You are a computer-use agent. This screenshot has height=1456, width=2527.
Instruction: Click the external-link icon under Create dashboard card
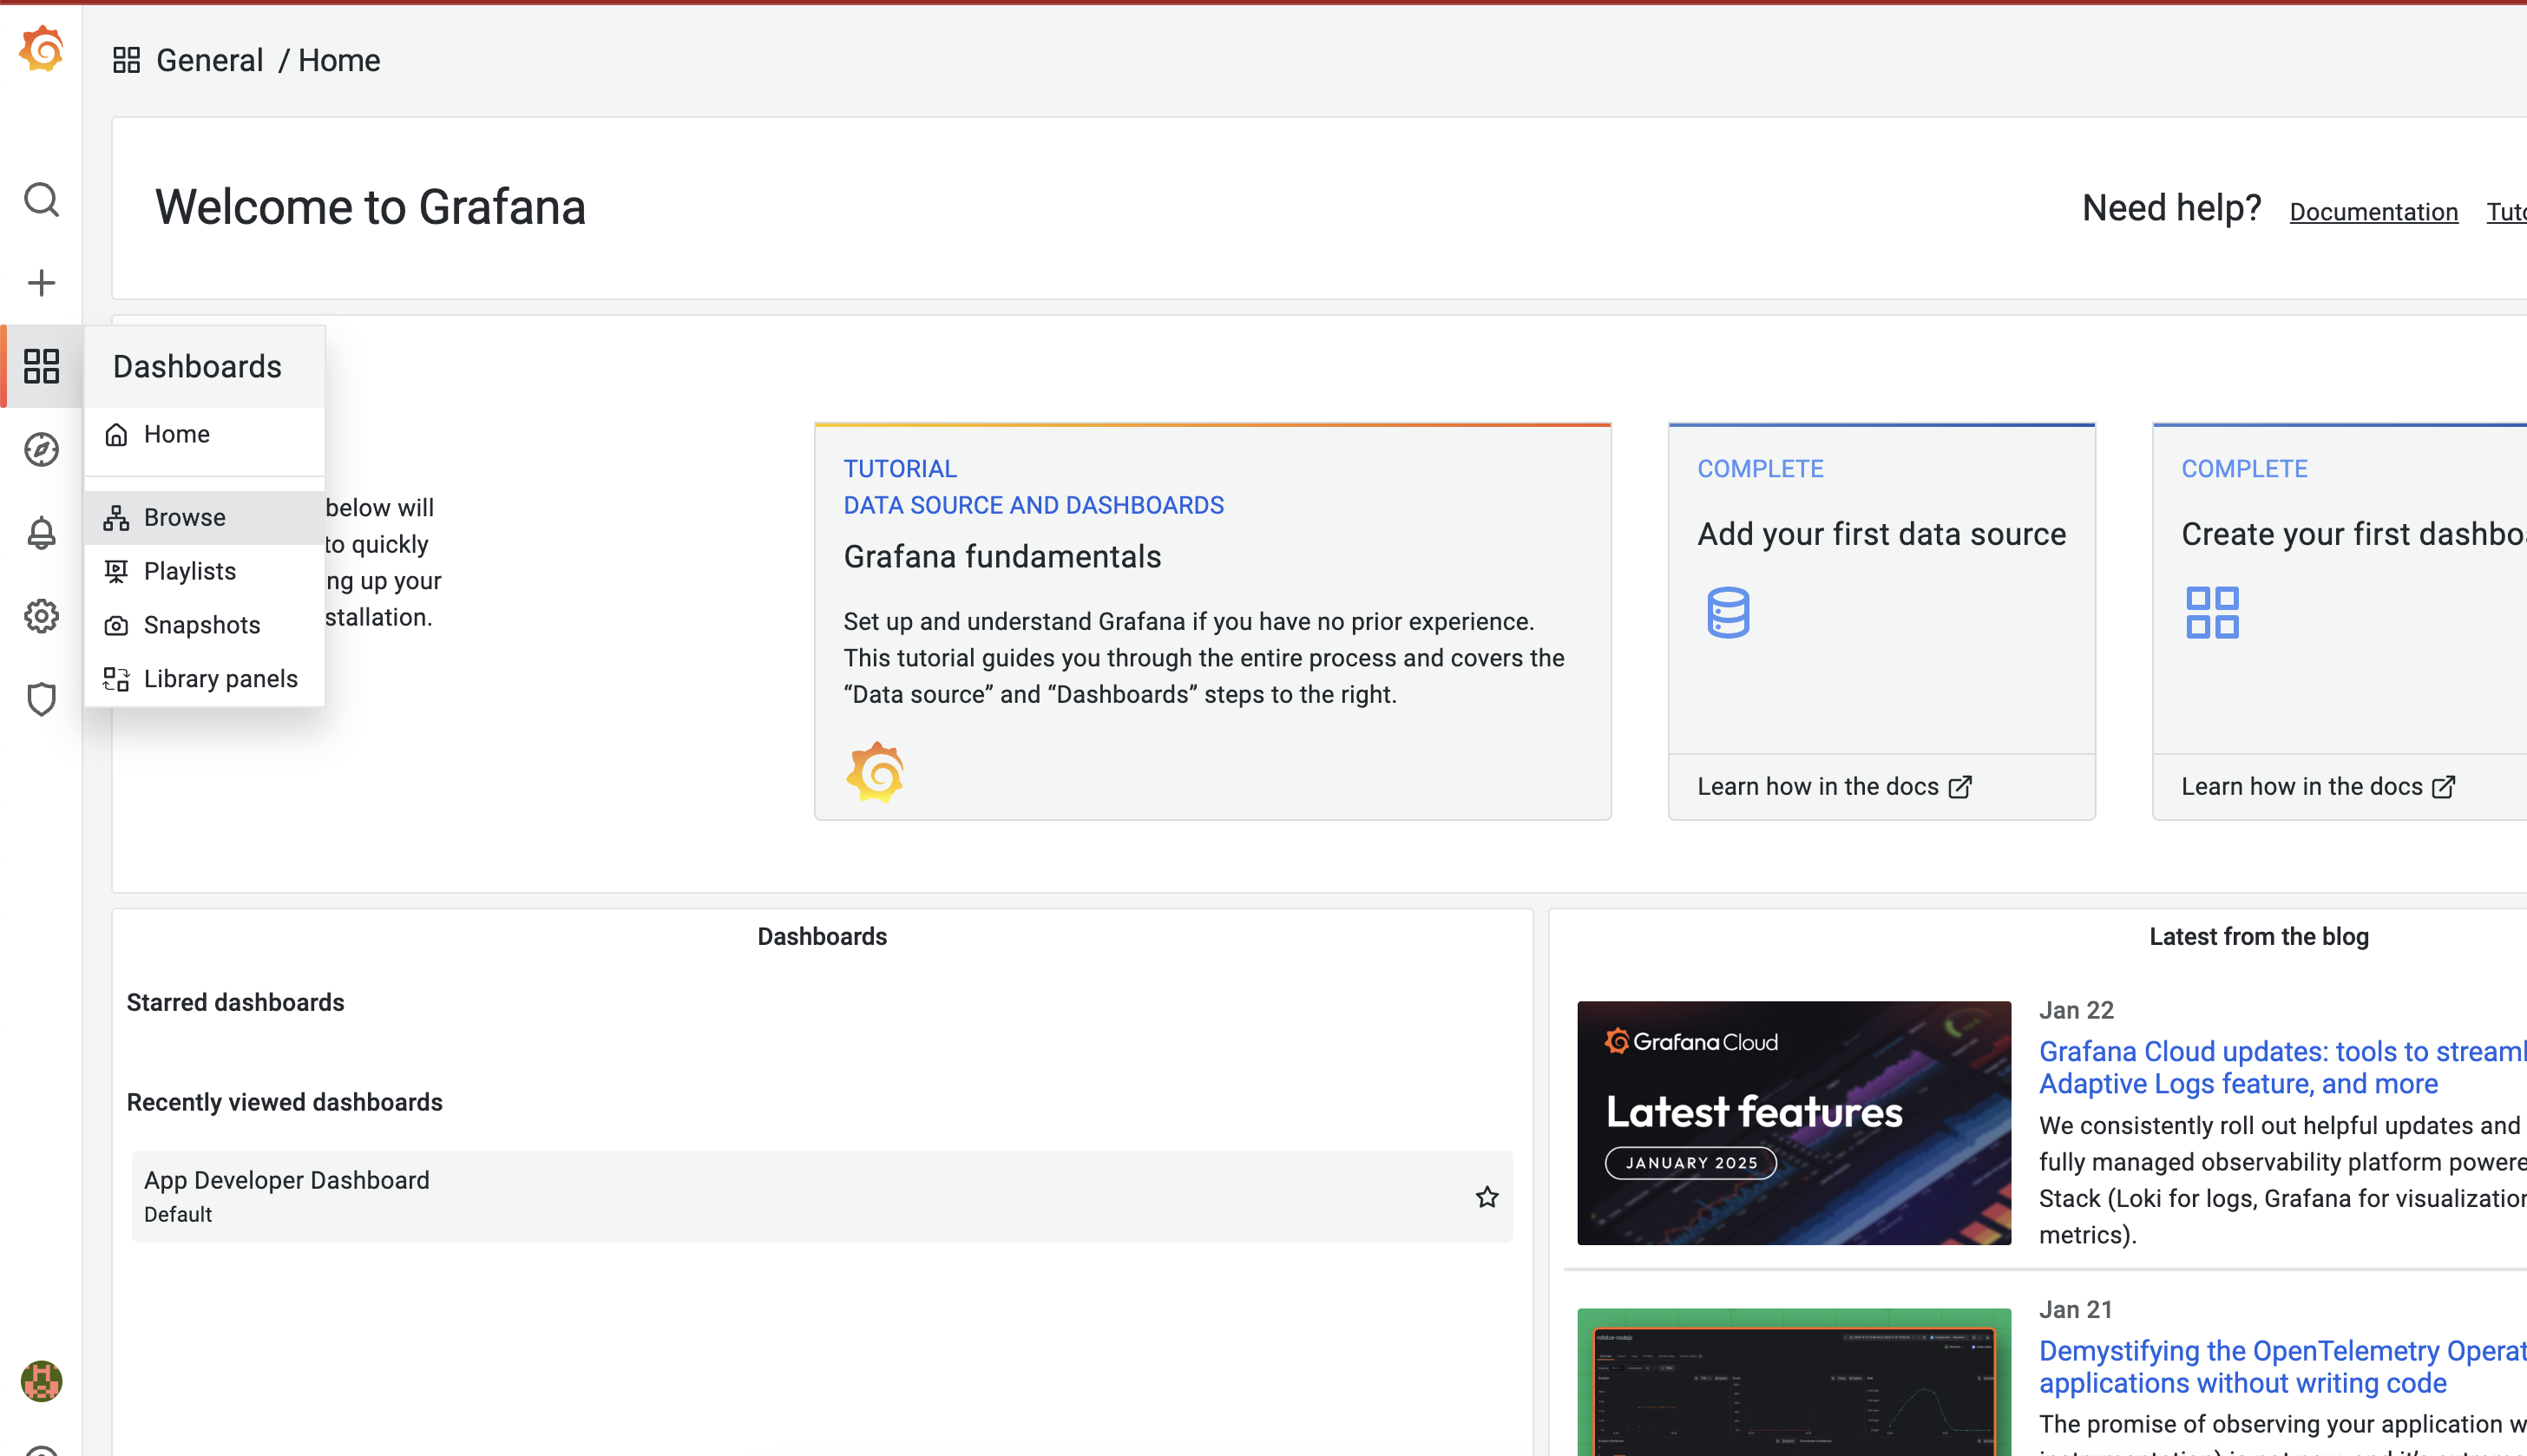(x=2444, y=787)
